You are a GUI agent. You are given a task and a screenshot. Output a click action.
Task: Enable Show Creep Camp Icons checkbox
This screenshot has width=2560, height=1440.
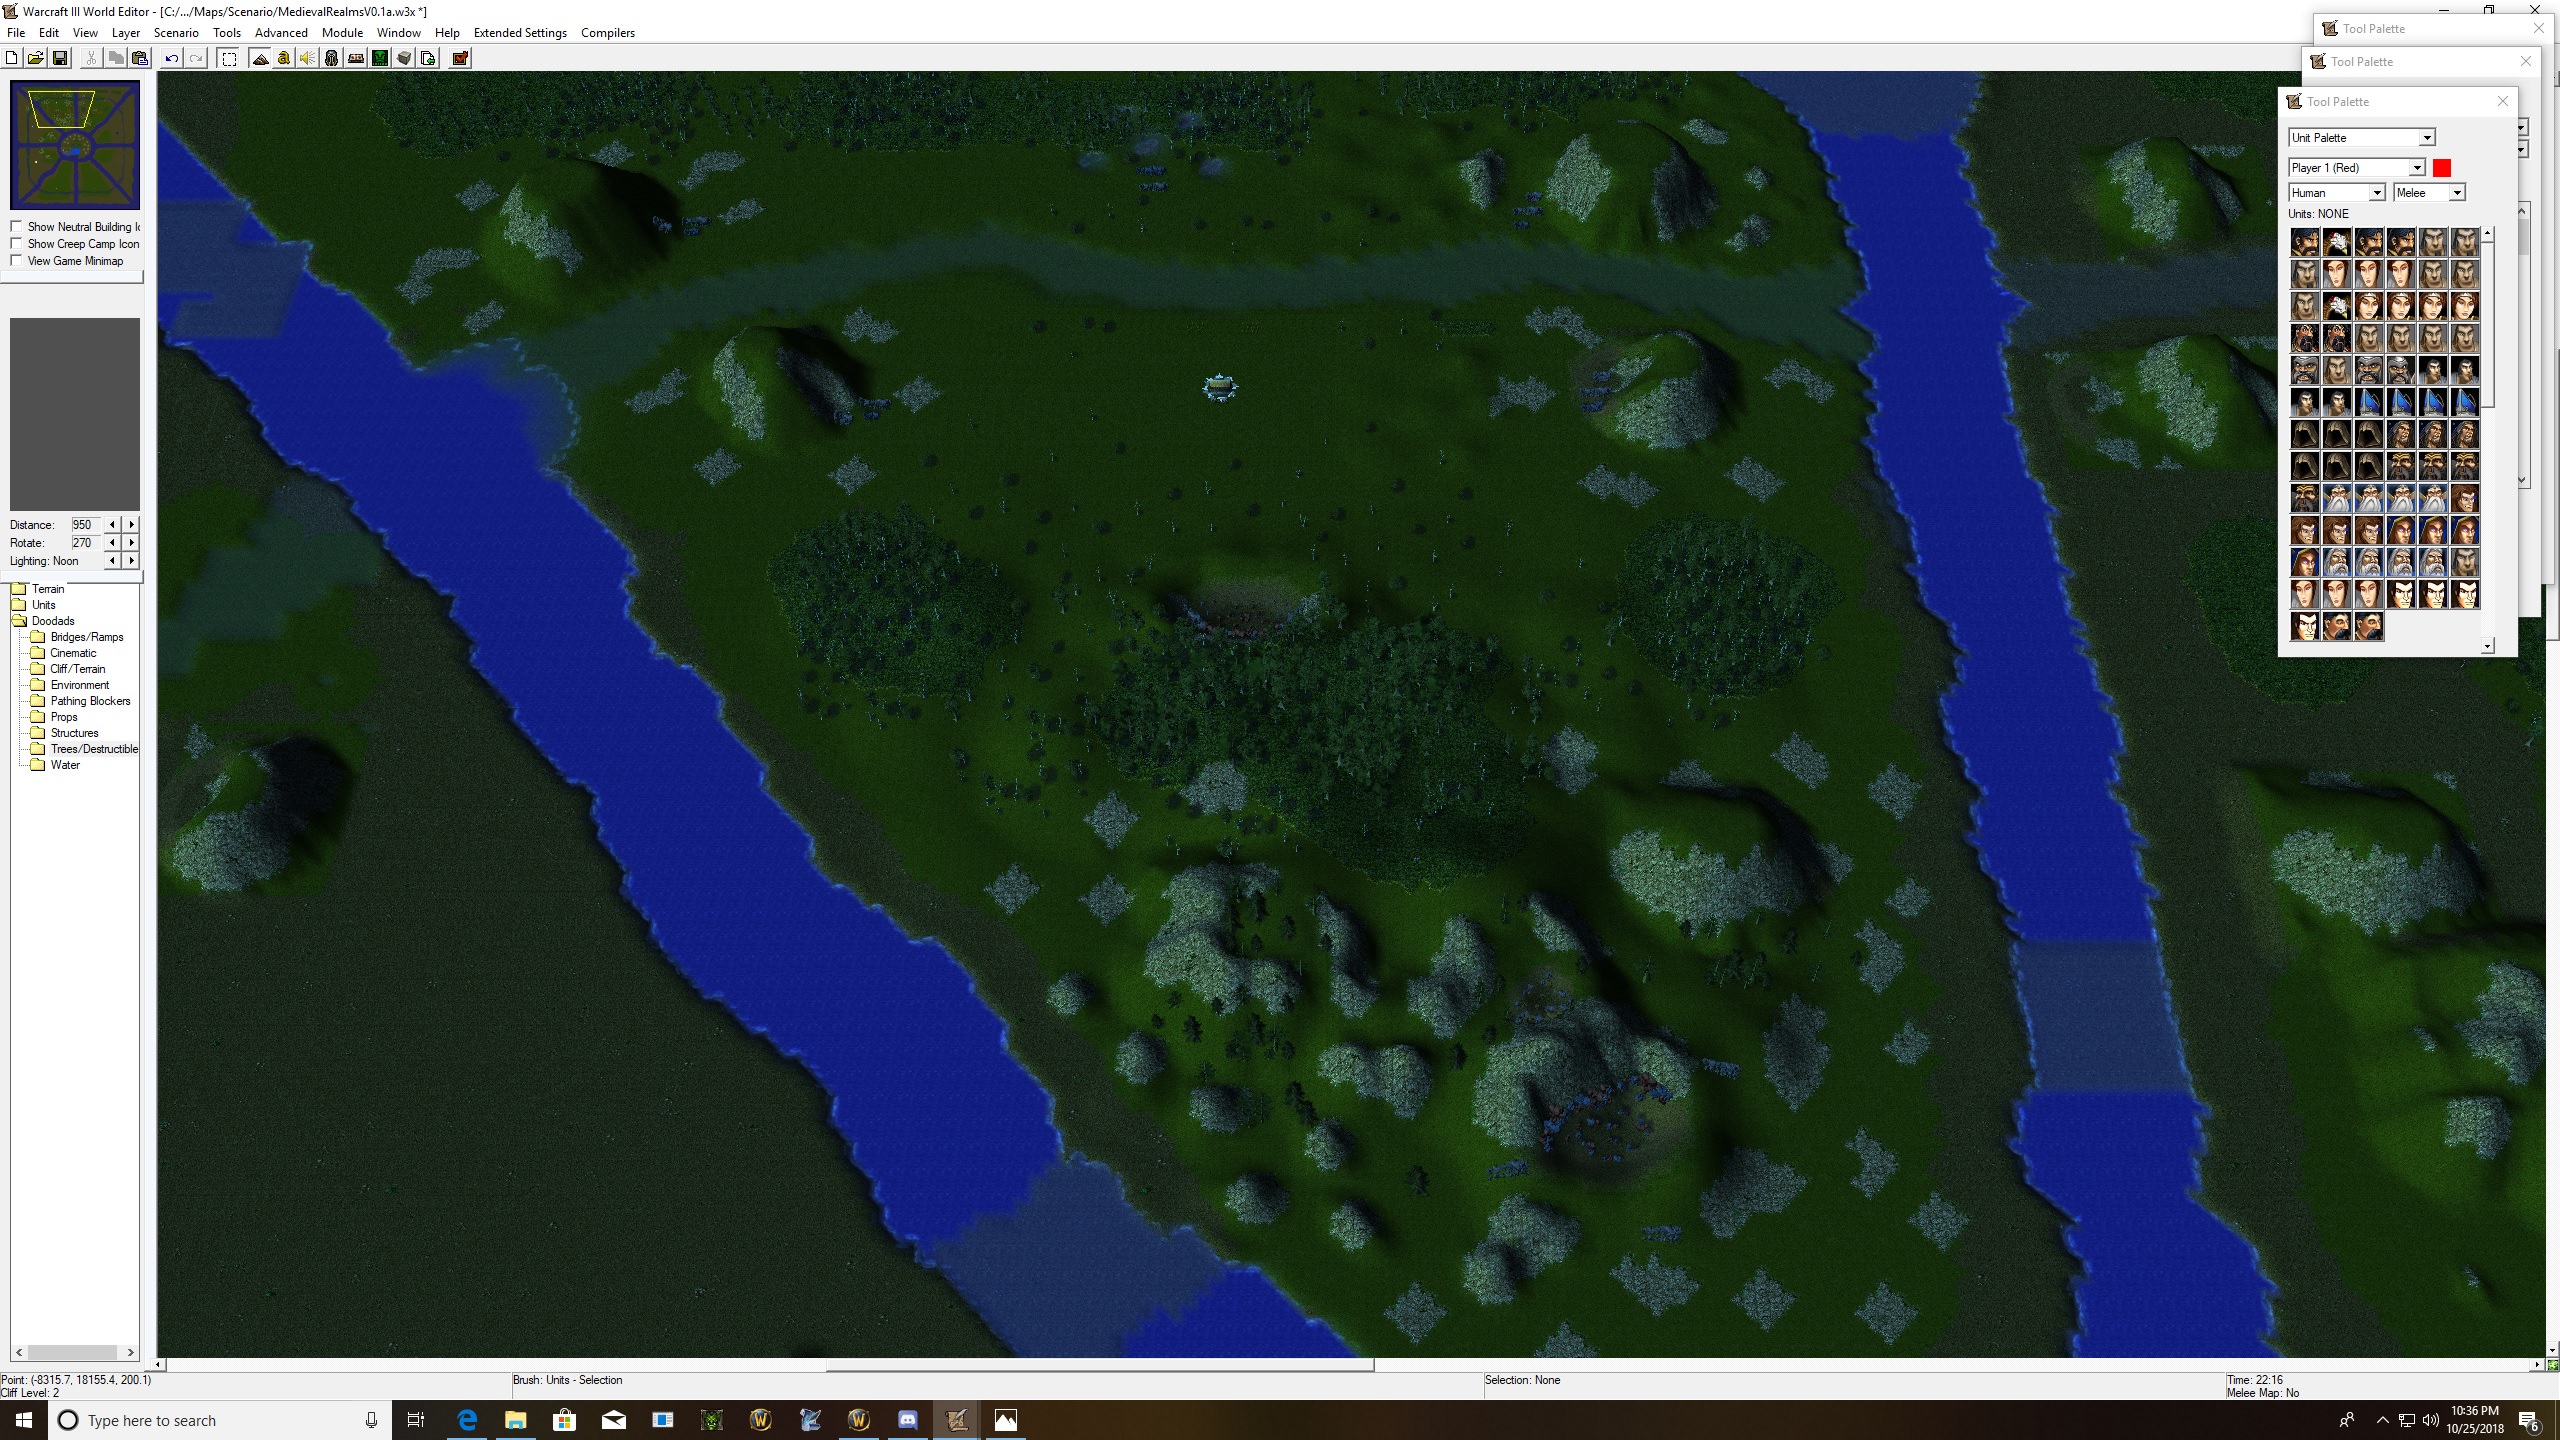pos(16,244)
